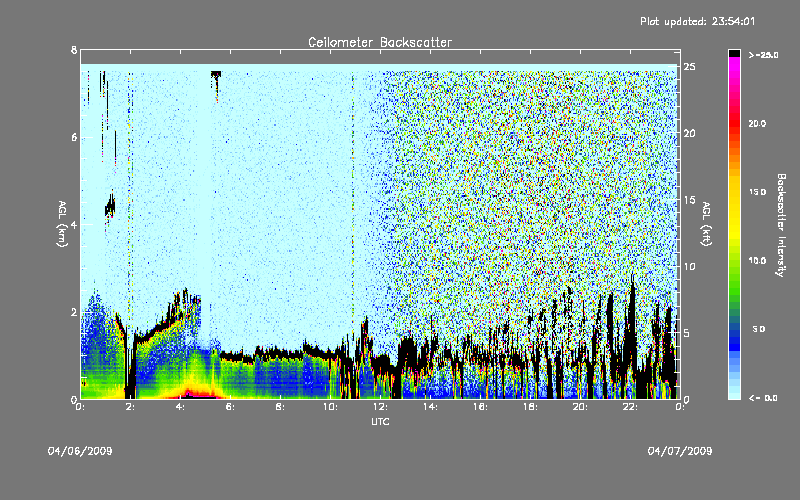Click the "14:" UTC tick label
Viewport: 800px width, 500px height.
pos(430,407)
